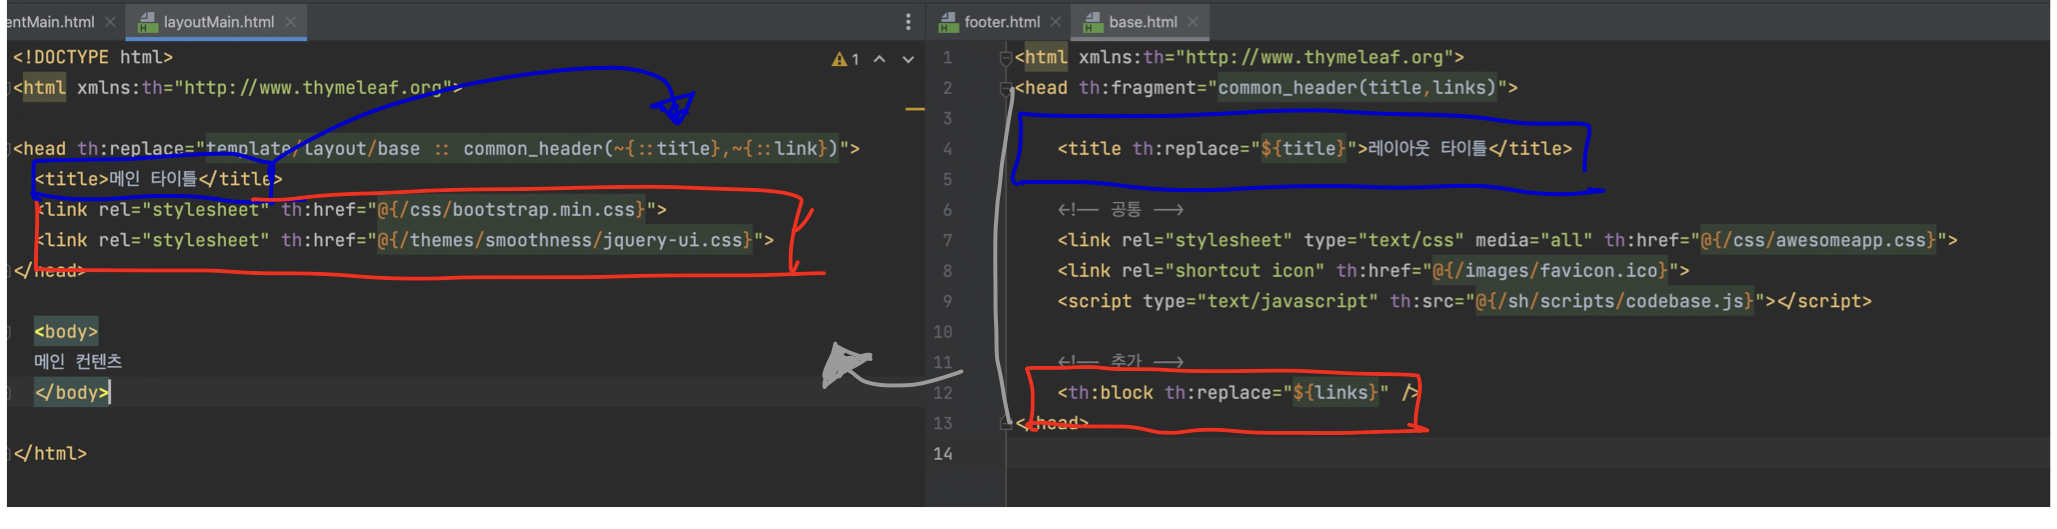Click the 공통 comment line in base.html
The image size is (2057, 529).
tap(1120, 209)
